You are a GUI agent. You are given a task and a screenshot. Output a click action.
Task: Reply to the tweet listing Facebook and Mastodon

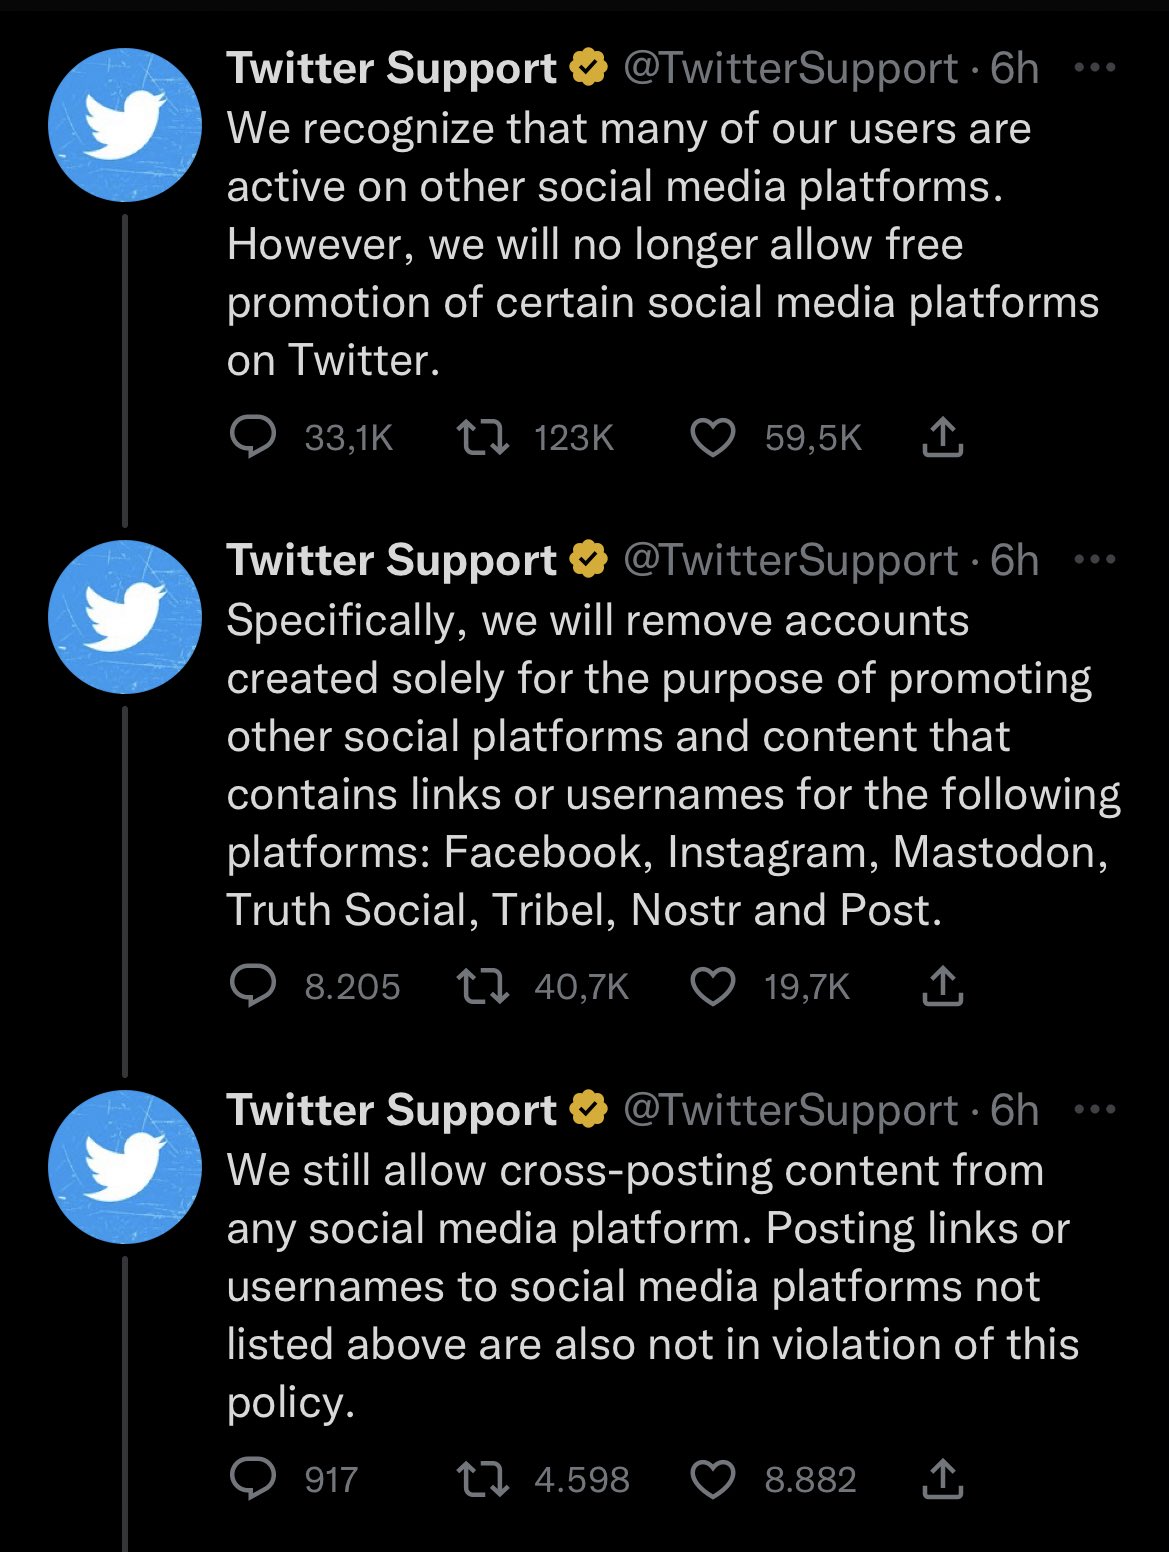[x=252, y=987]
